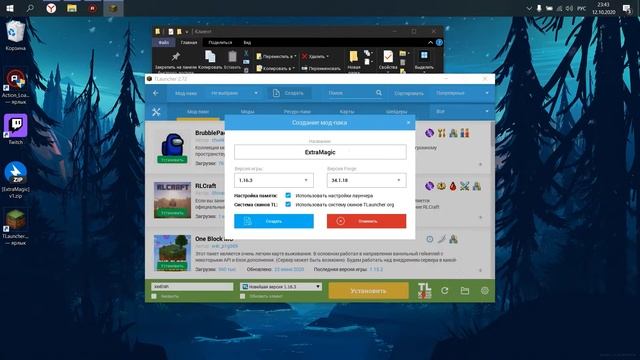Click the Windows Start button

click(10, 8)
